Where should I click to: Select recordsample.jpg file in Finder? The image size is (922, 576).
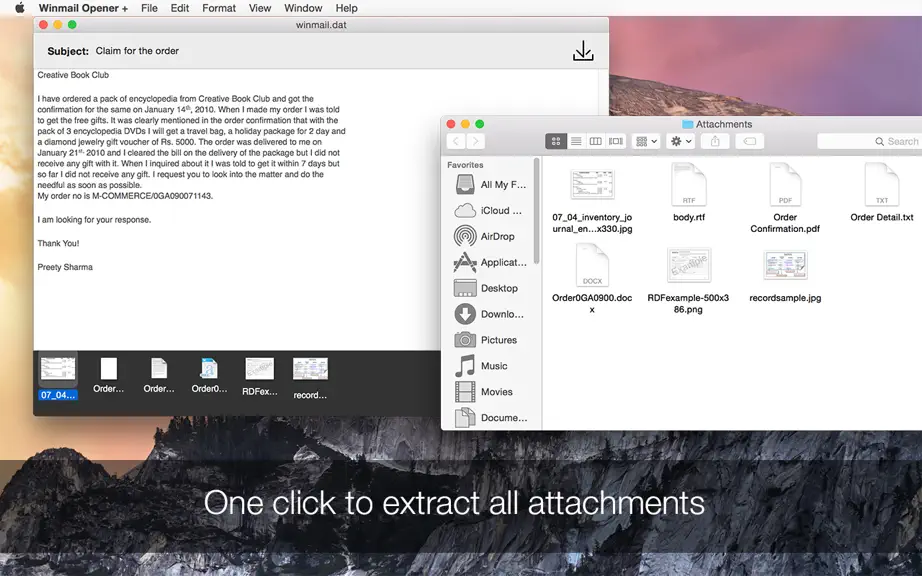(785, 276)
